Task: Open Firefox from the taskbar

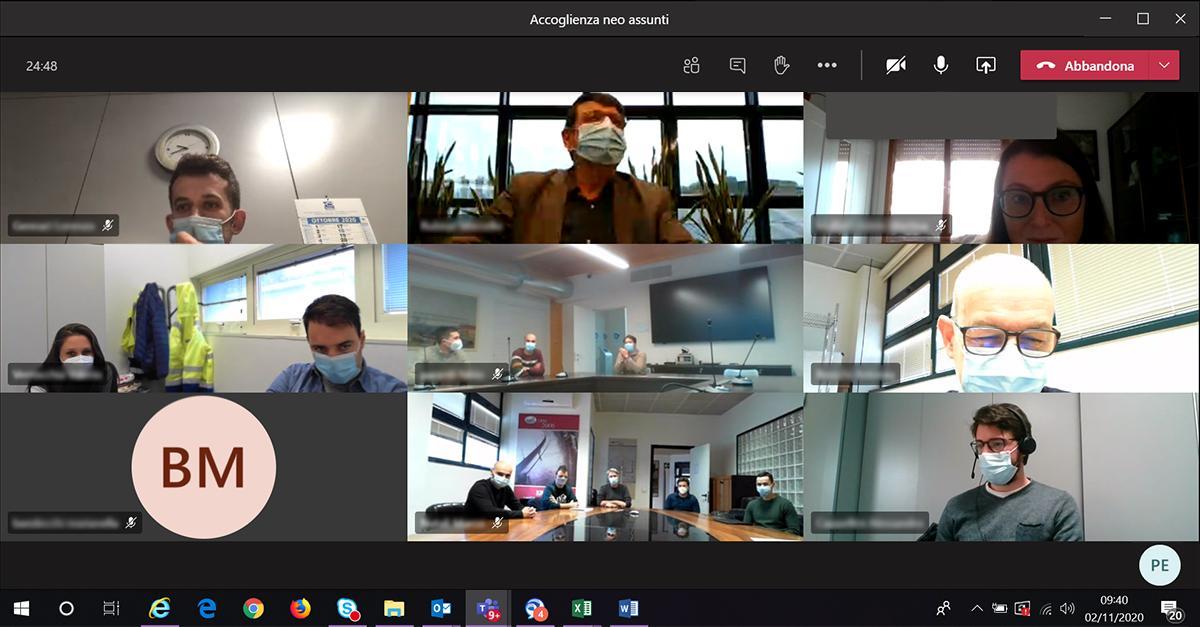Action: (301, 608)
